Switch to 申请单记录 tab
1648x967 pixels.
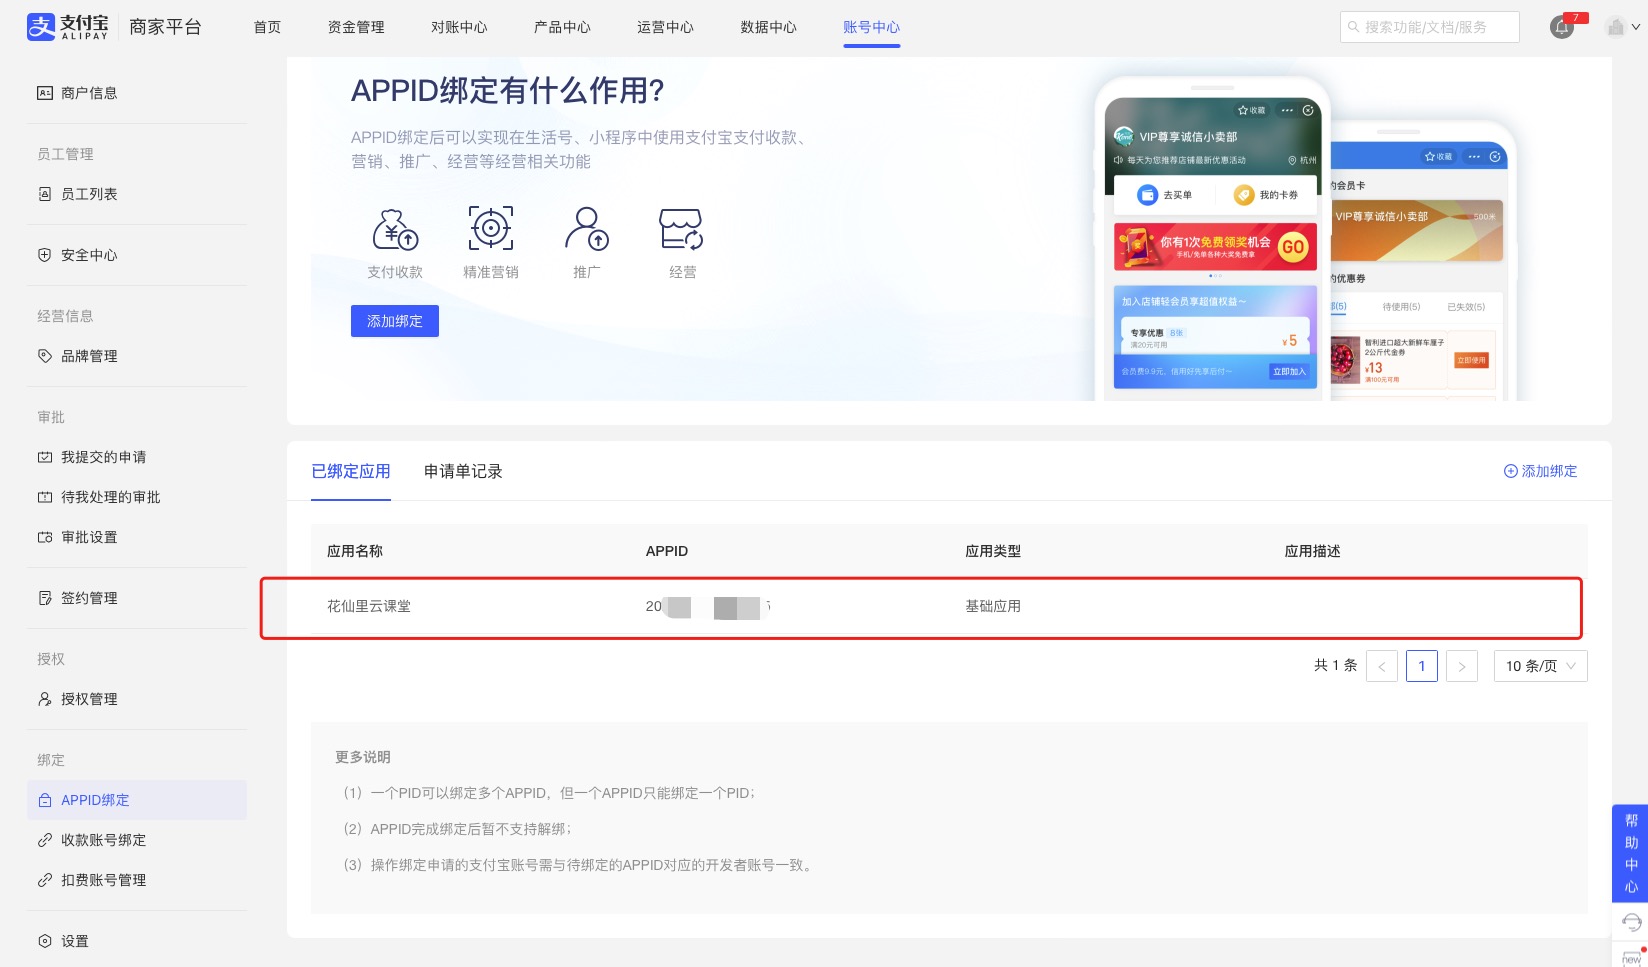(463, 471)
